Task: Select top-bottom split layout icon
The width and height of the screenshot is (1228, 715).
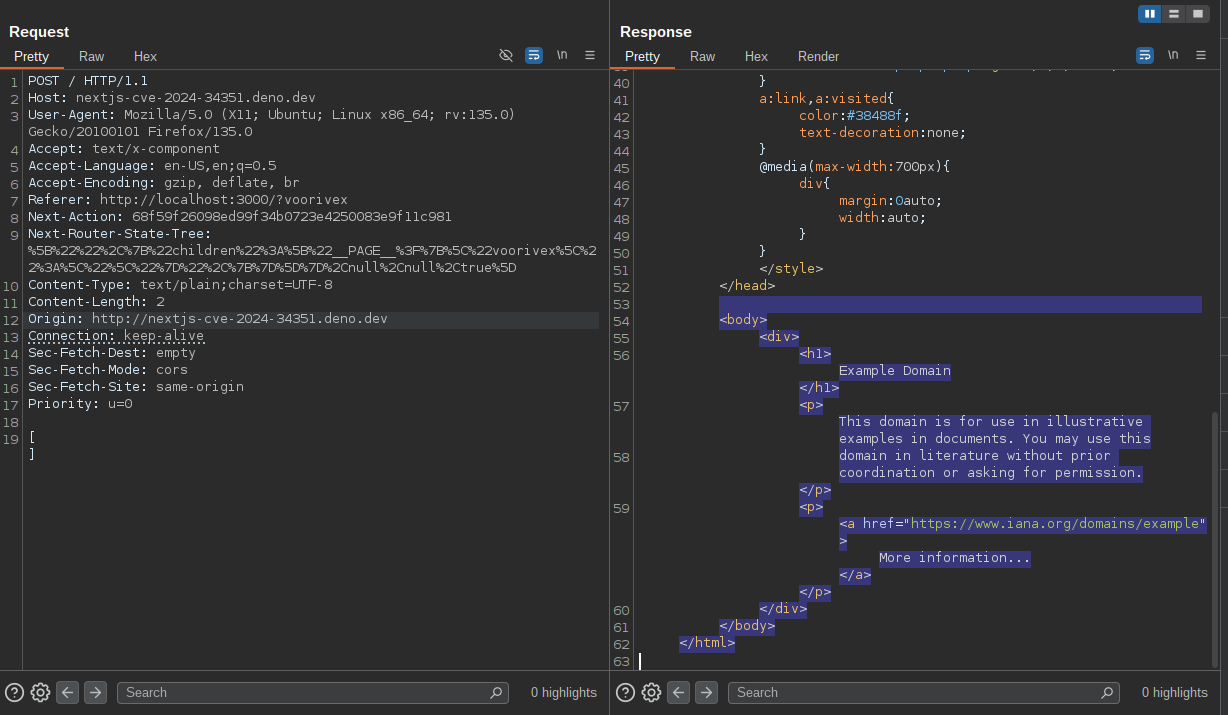Action: coord(1173,14)
